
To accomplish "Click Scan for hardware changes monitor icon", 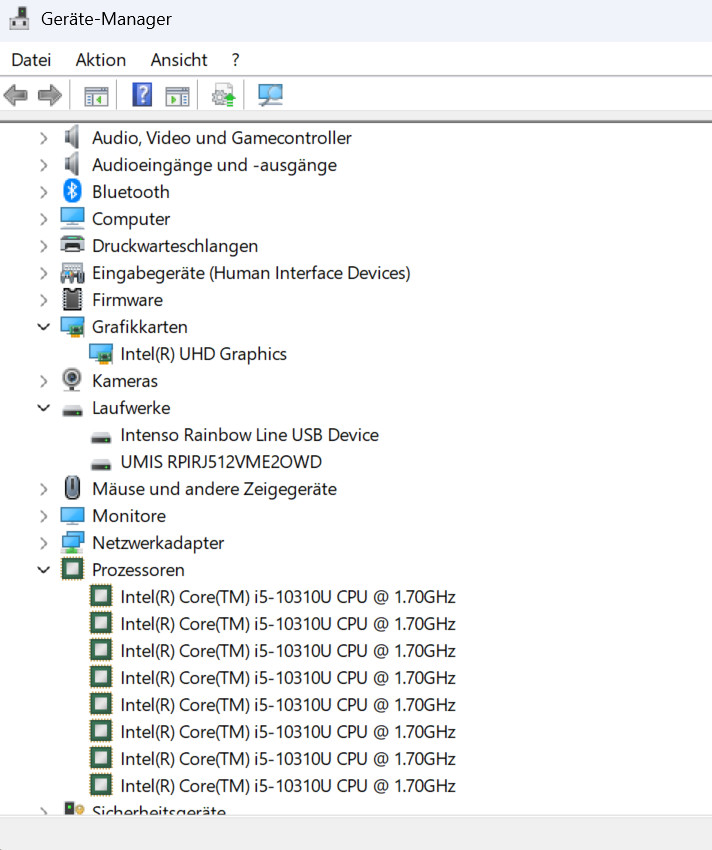I will coord(271,95).
